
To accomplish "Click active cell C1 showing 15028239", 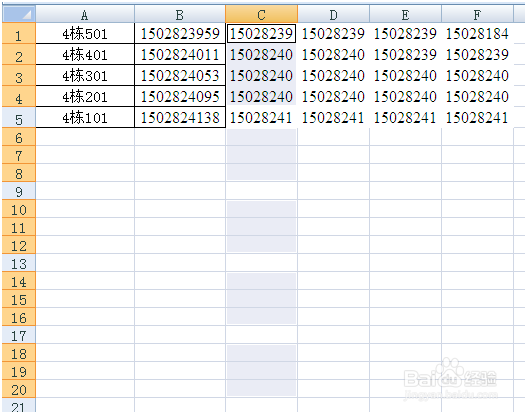I will click(x=261, y=33).
